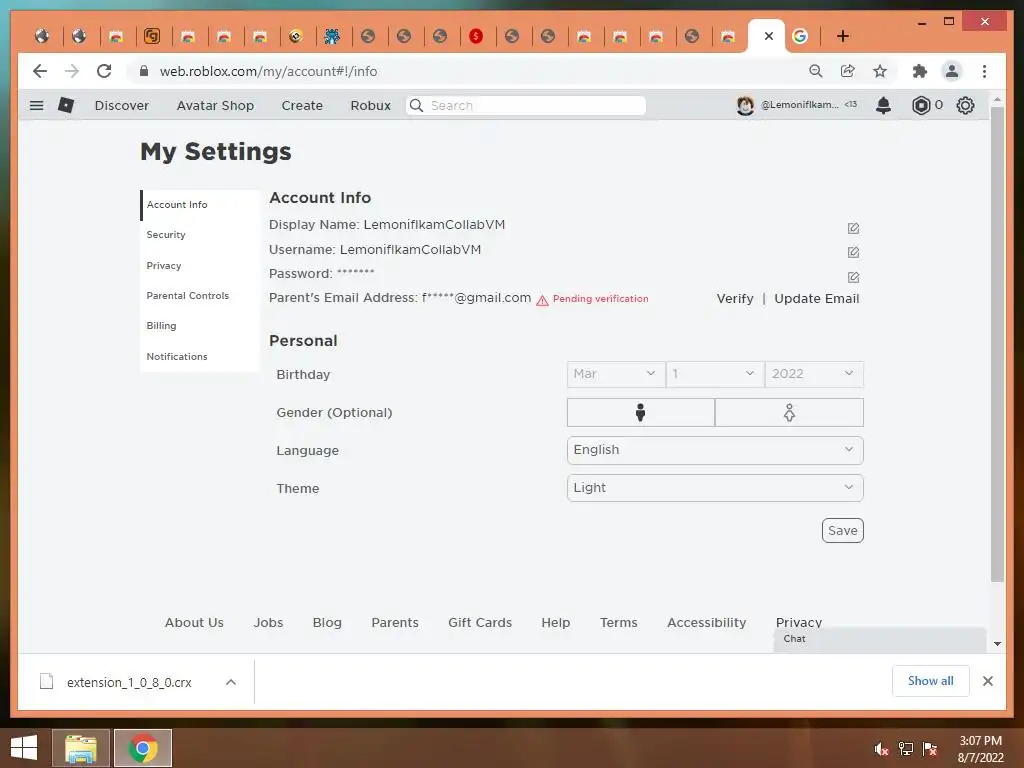Click the Save button

click(x=842, y=530)
